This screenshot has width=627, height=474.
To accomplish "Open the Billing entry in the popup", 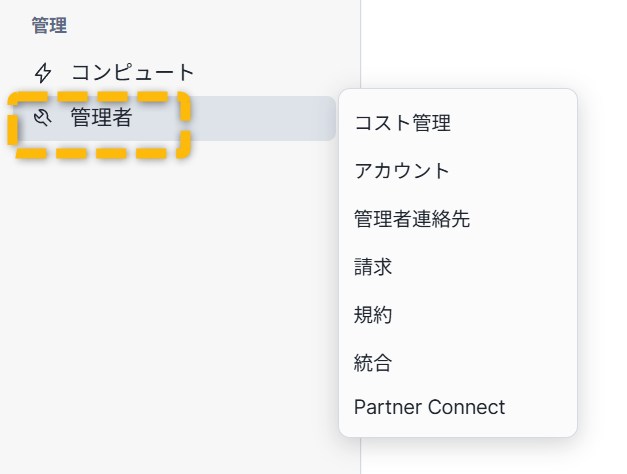I will (x=373, y=267).
